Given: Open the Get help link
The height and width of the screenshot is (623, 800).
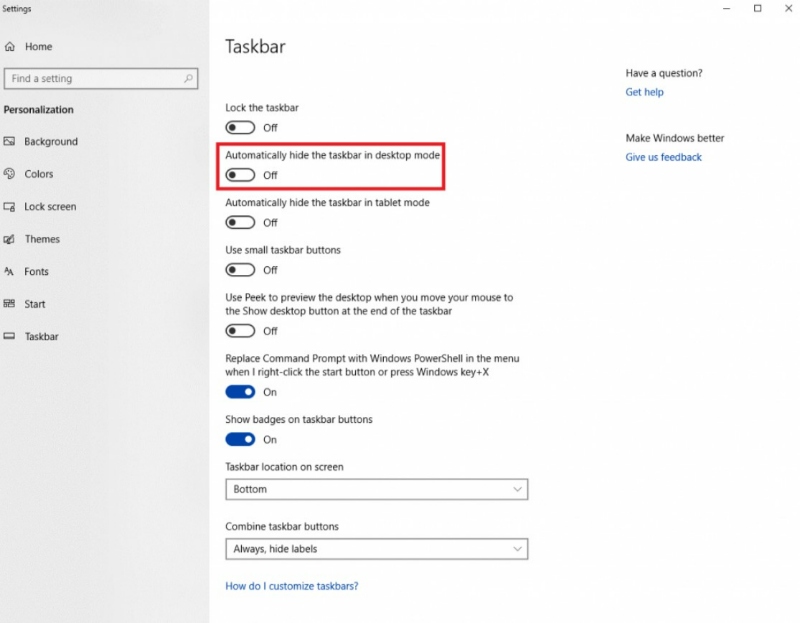Looking at the screenshot, I should pyautogui.click(x=644, y=92).
